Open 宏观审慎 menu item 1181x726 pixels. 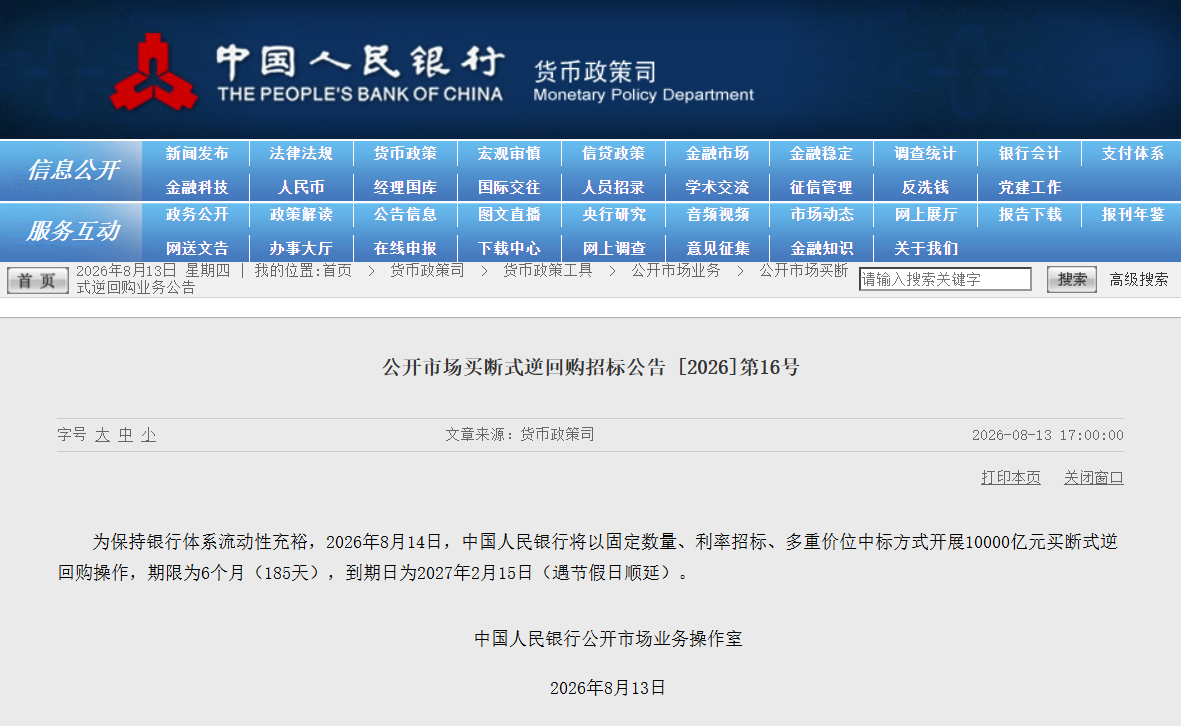click(509, 154)
